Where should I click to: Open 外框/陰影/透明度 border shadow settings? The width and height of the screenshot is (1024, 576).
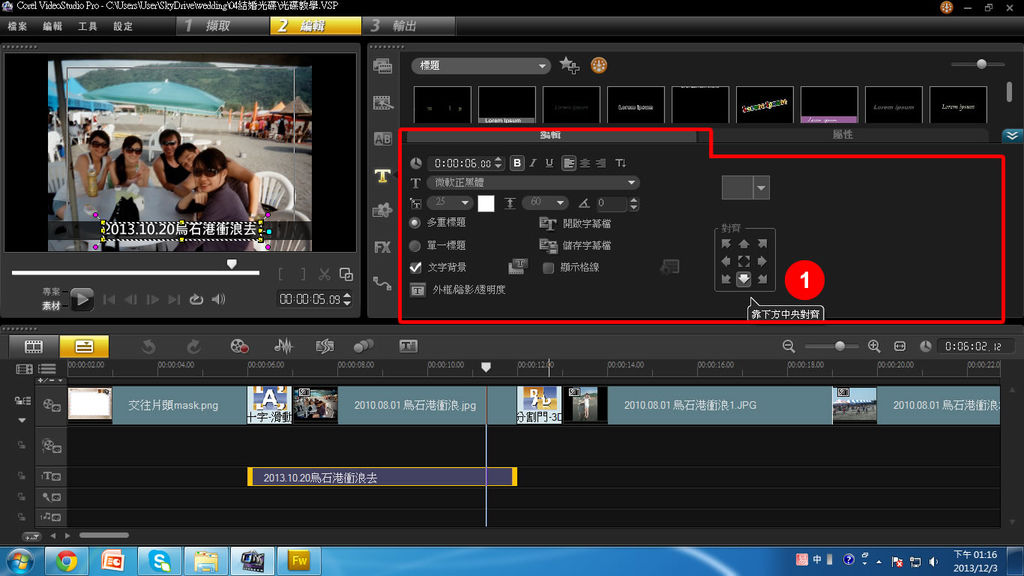coord(458,290)
